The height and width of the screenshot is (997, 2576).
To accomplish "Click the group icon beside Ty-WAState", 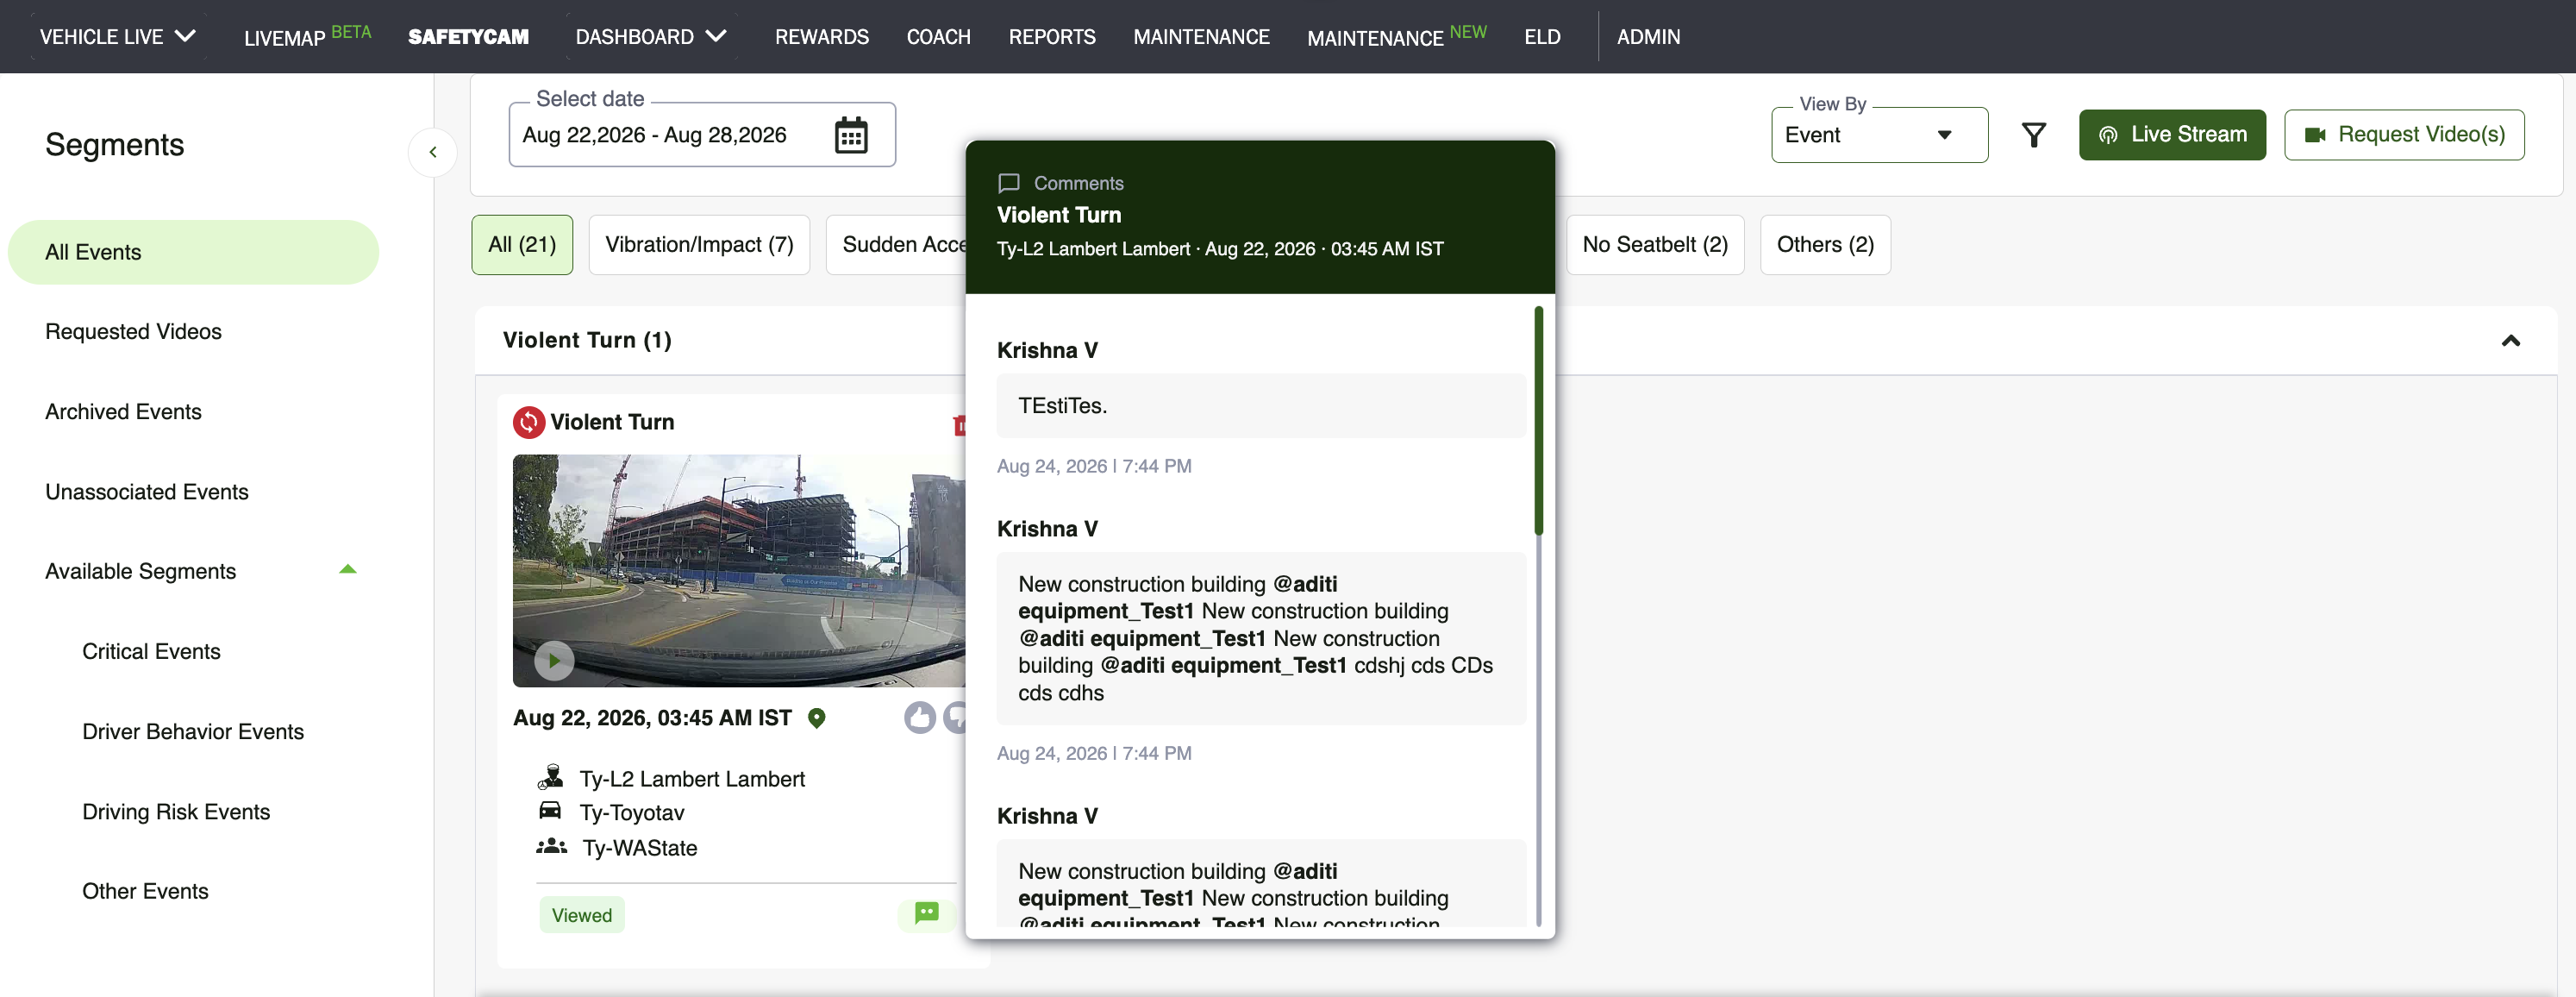I will click(551, 846).
